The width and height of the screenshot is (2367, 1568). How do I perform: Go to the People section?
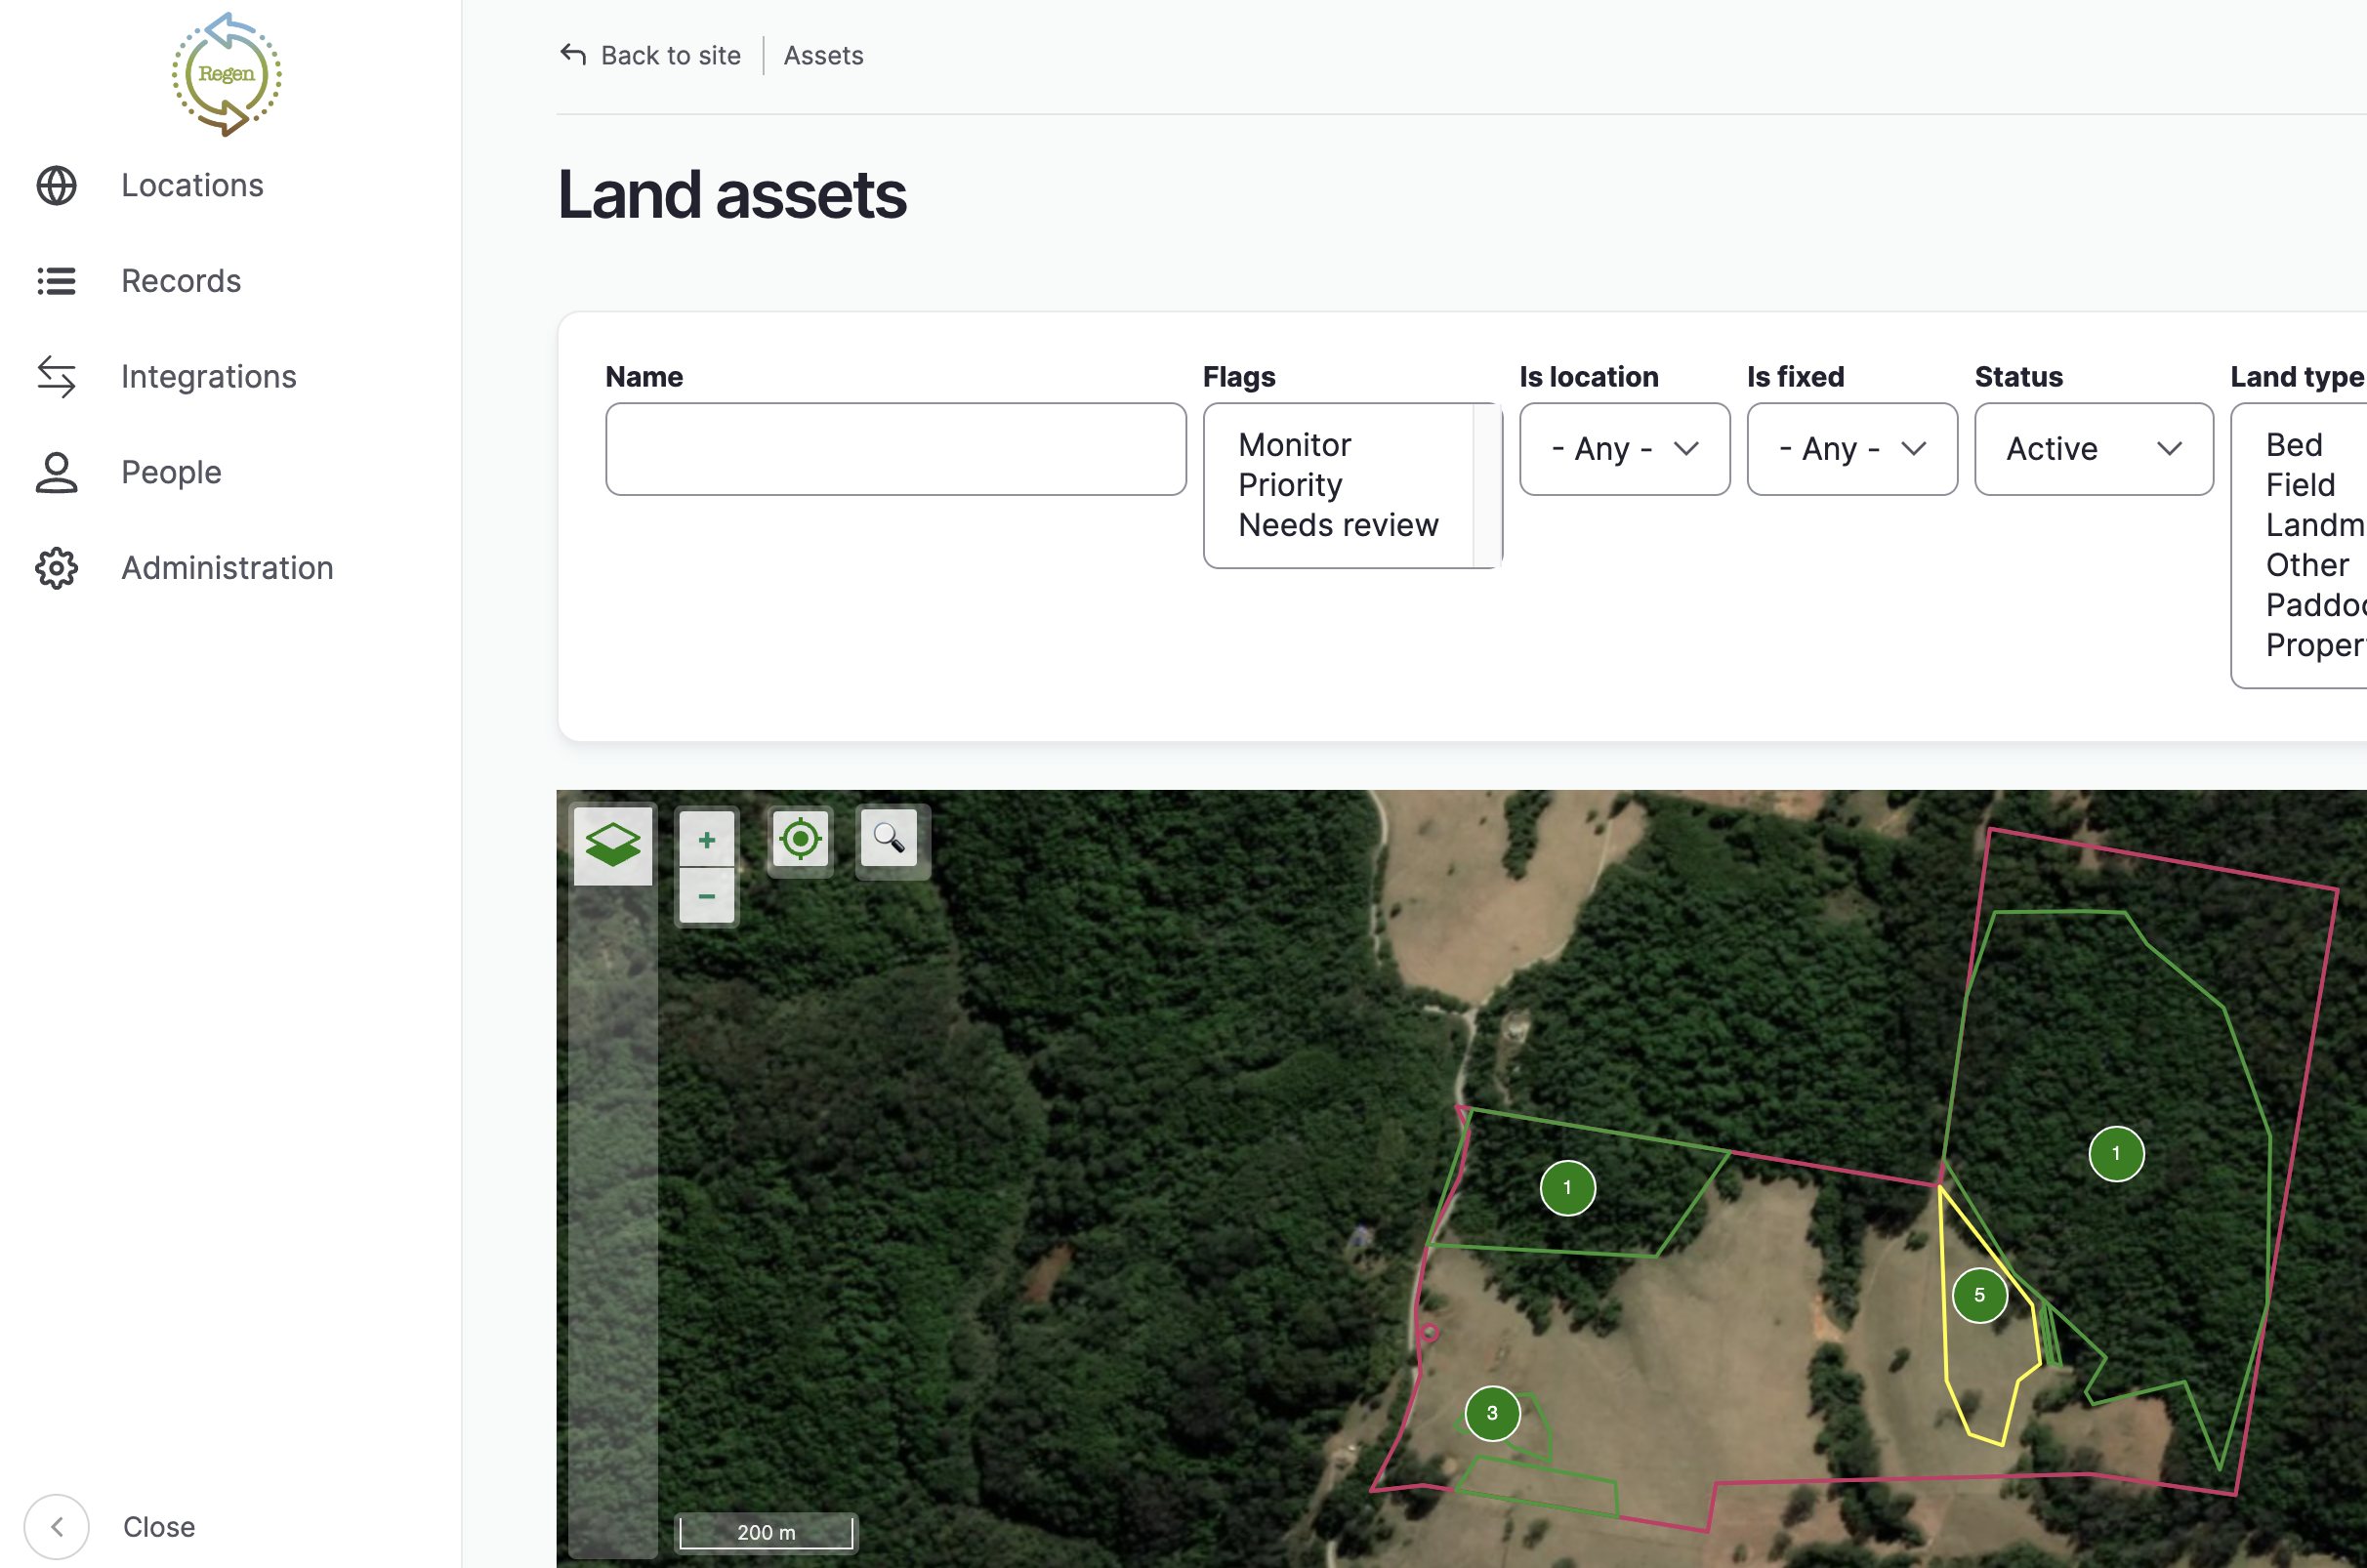[x=171, y=472]
